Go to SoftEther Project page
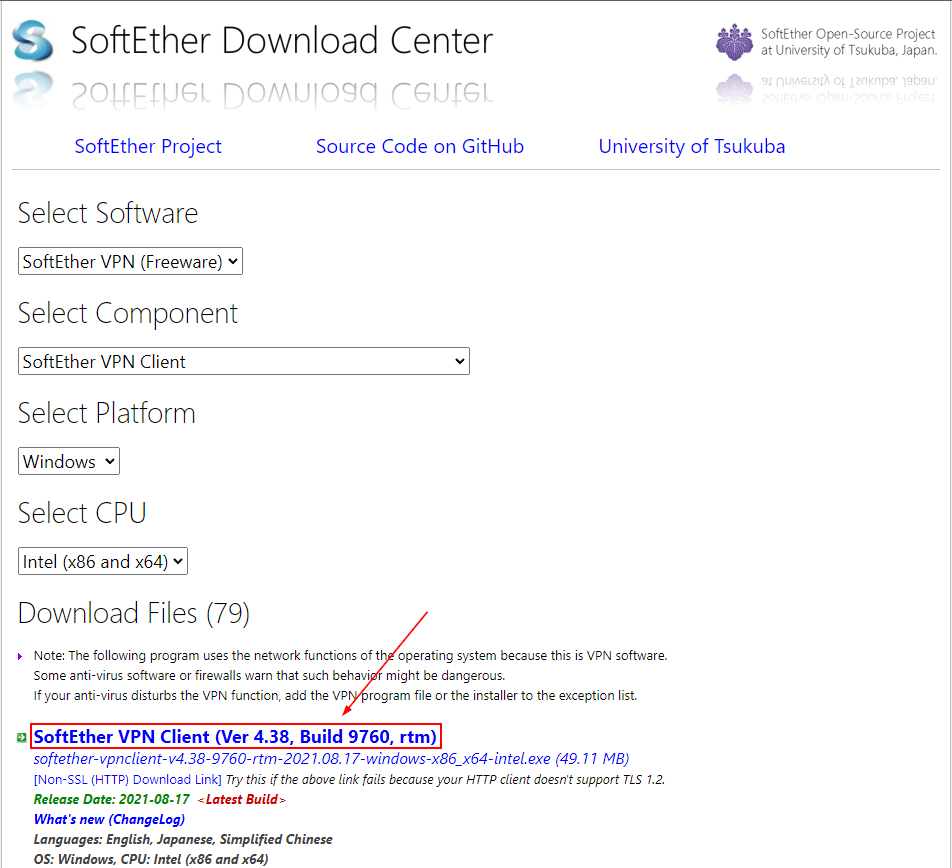Screen dimensions: 952x868 [x=148, y=146]
